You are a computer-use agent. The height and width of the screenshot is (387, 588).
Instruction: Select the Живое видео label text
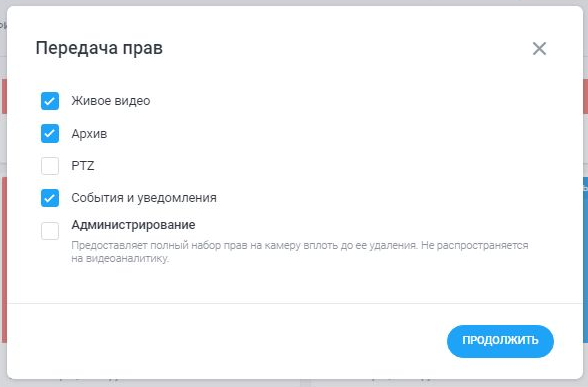(111, 101)
